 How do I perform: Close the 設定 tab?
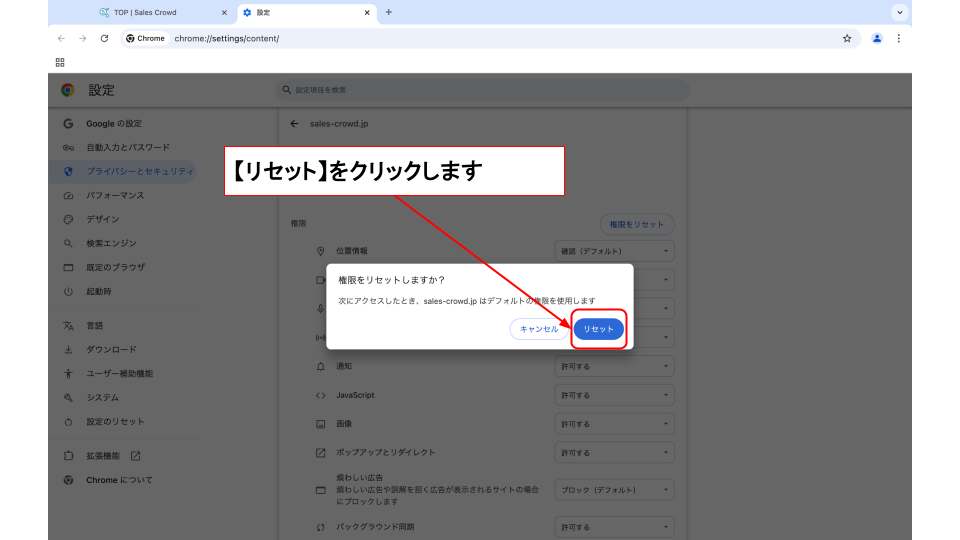click(x=367, y=12)
